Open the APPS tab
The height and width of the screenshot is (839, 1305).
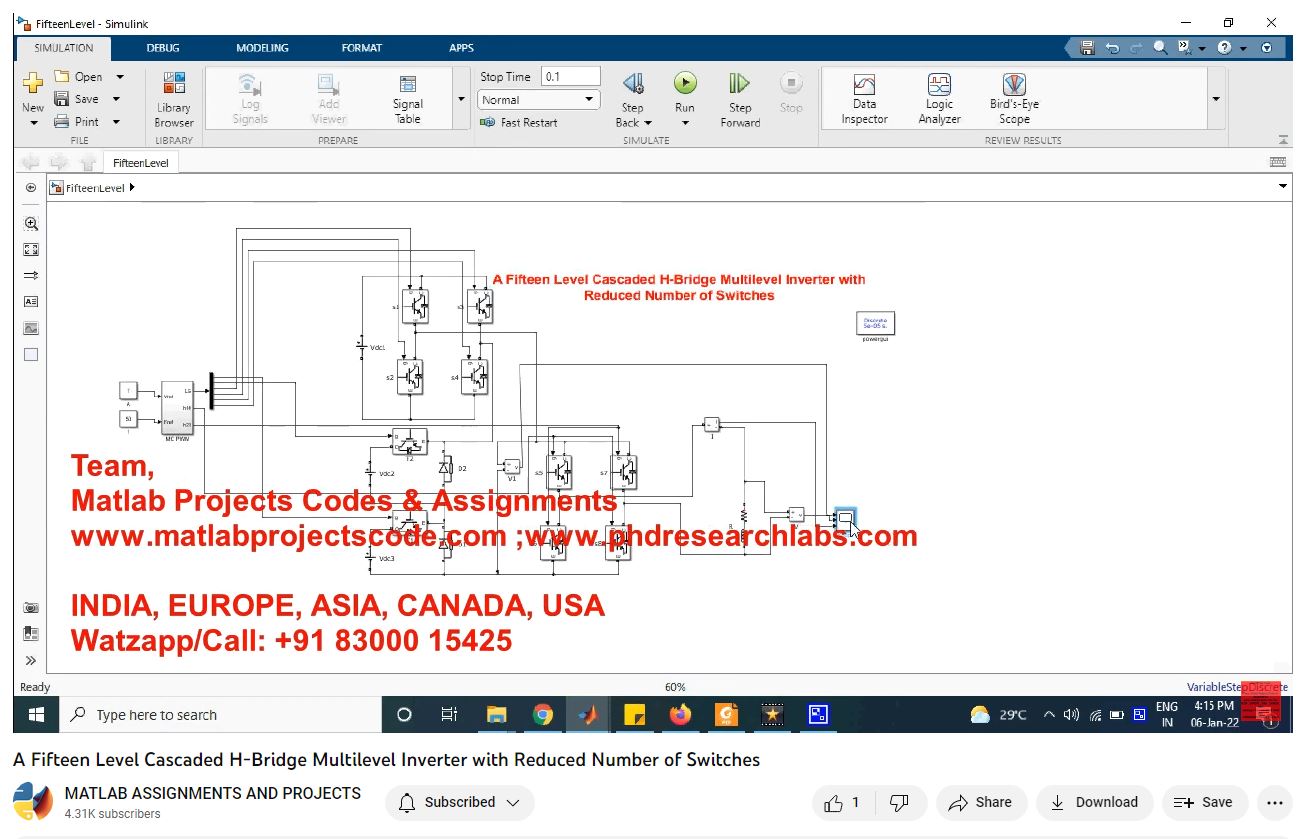tap(461, 48)
